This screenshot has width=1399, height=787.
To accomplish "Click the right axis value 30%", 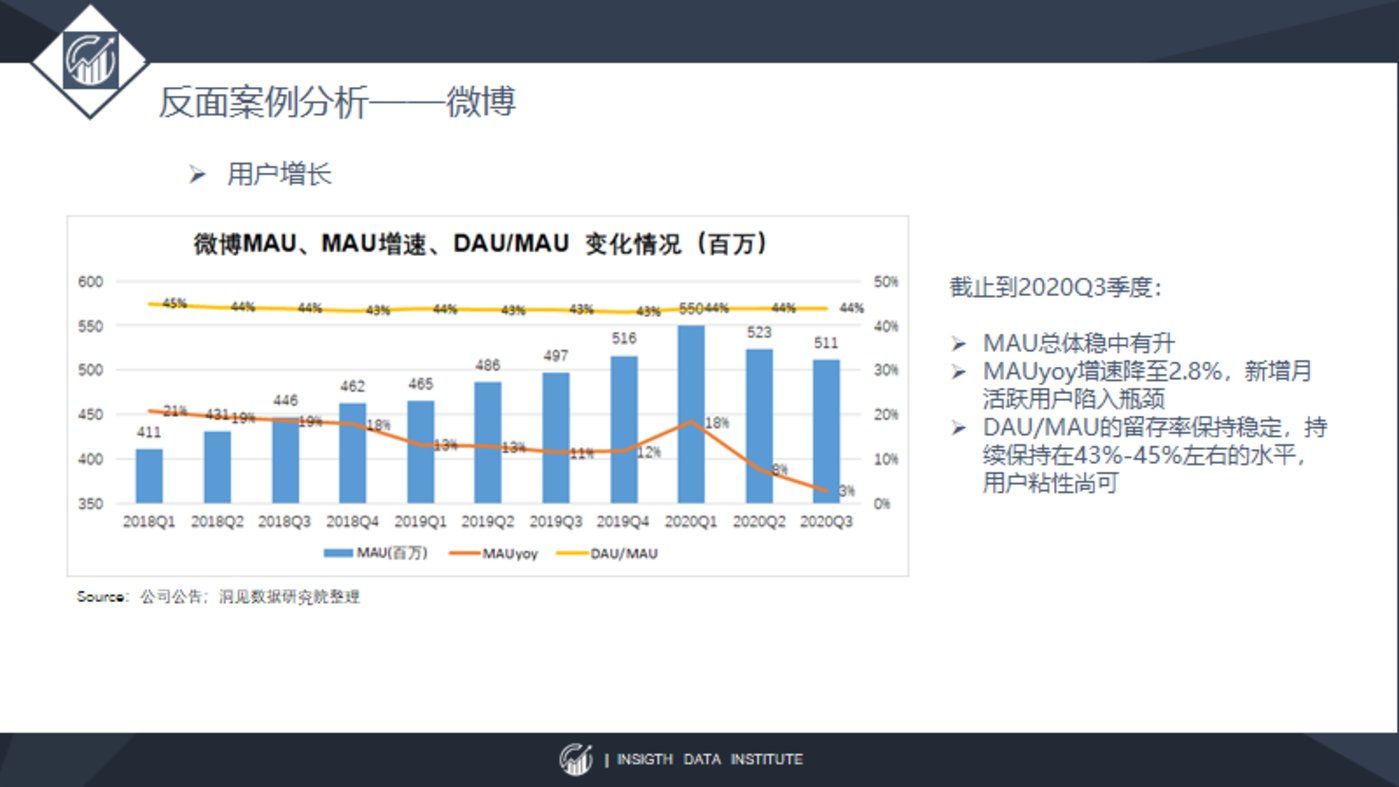I will (x=886, y=370).
